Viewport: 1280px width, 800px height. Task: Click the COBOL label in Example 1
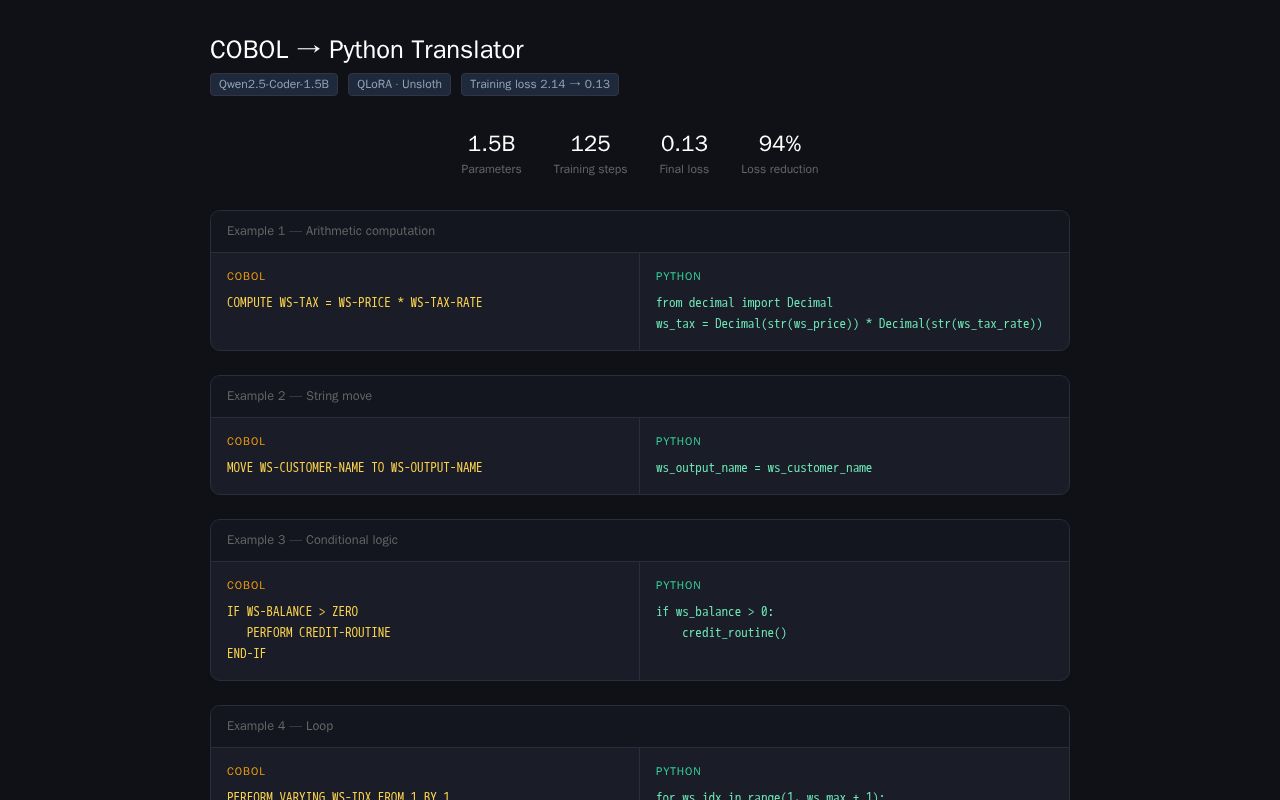[x=246, y=276]
